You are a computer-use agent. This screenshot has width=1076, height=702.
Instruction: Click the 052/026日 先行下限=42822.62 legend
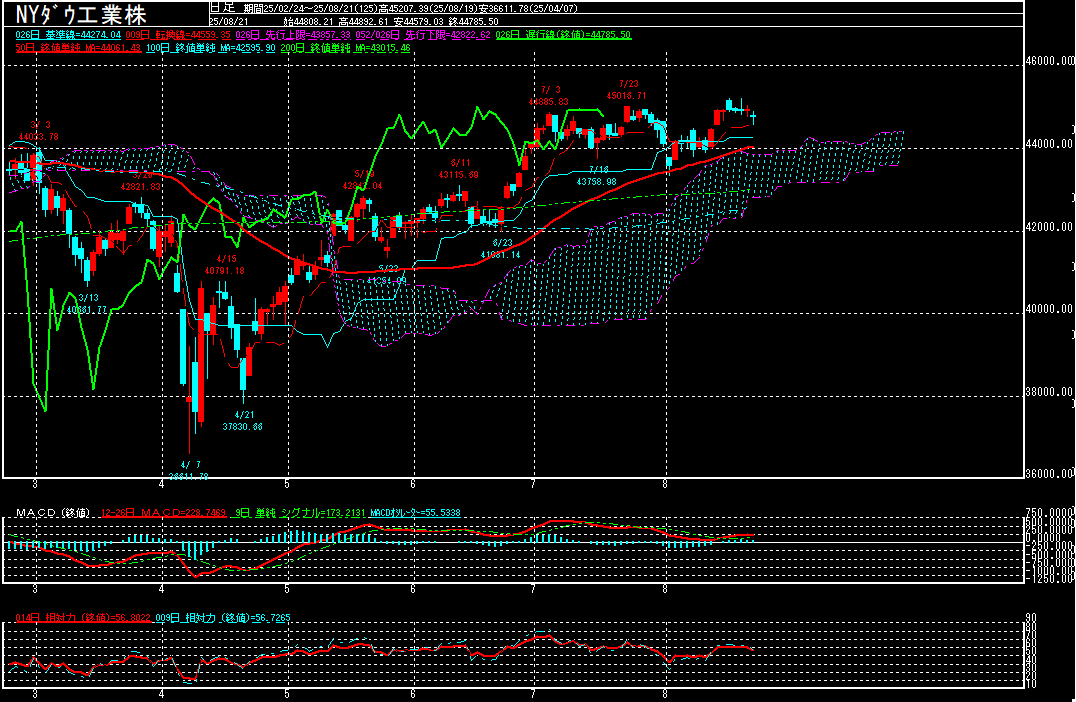tap(423, 35)
